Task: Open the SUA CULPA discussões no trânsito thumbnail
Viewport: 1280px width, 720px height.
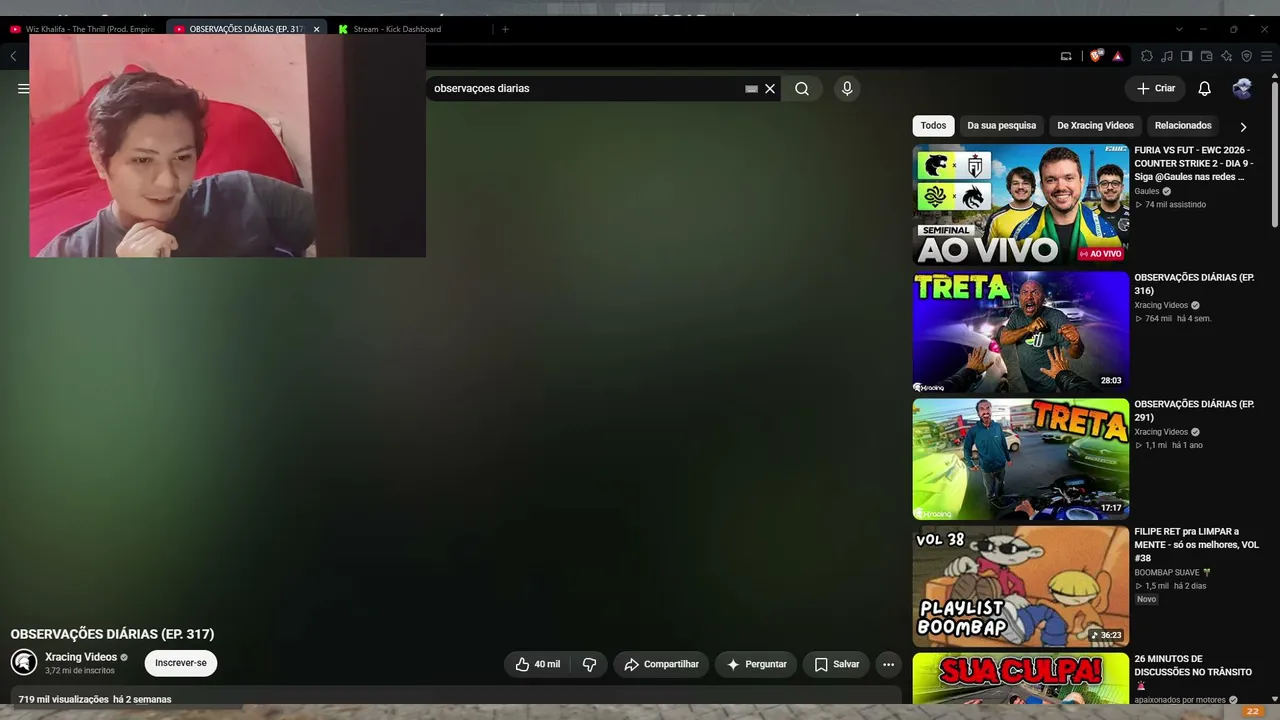Action: click(x=1020, y=679)
